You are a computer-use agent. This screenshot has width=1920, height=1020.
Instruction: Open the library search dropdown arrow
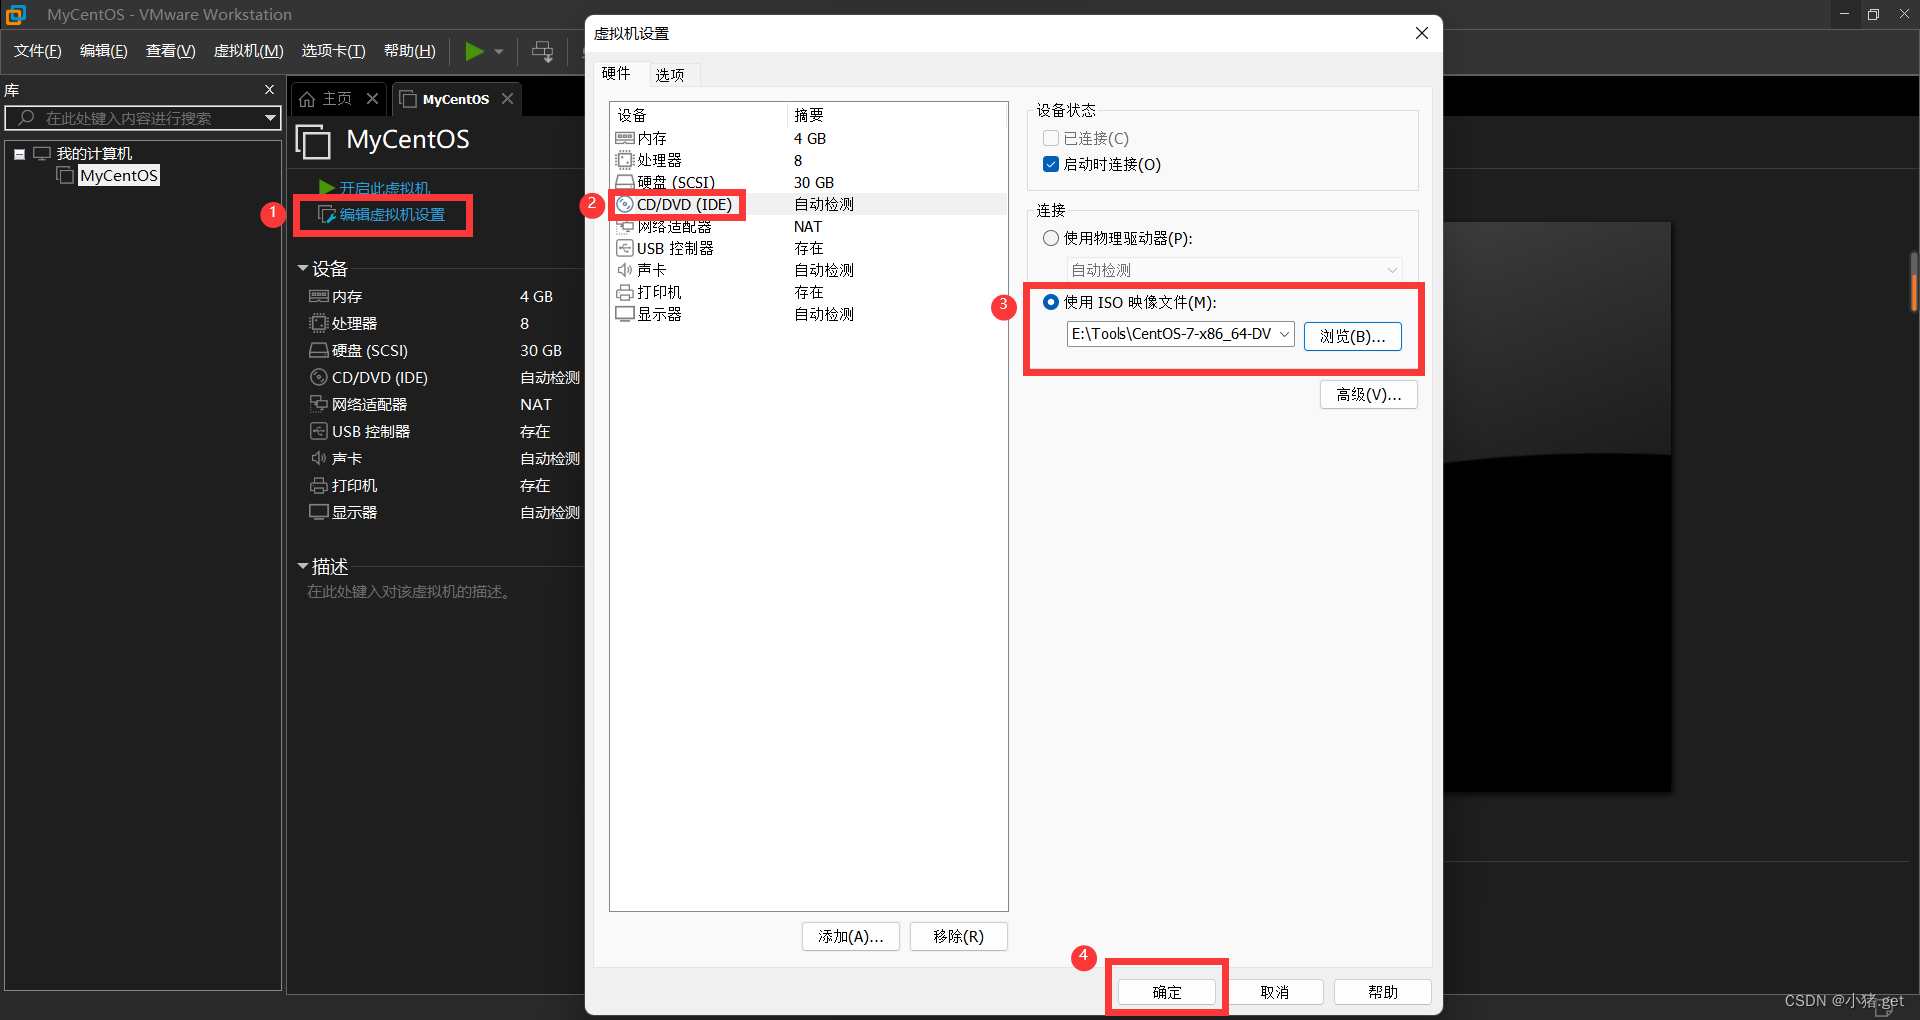tap(270, 118)
